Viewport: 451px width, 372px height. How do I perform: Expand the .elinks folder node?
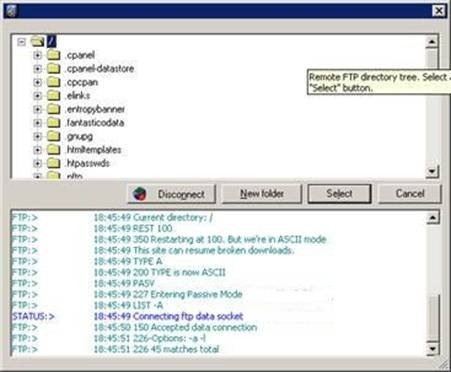click(x=37, y=96)
